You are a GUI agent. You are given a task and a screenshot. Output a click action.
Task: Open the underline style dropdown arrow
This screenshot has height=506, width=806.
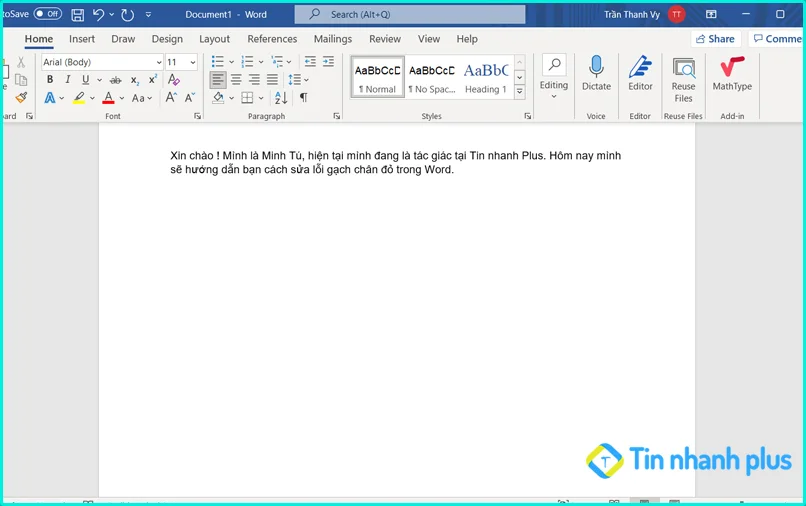click(99, 80)
